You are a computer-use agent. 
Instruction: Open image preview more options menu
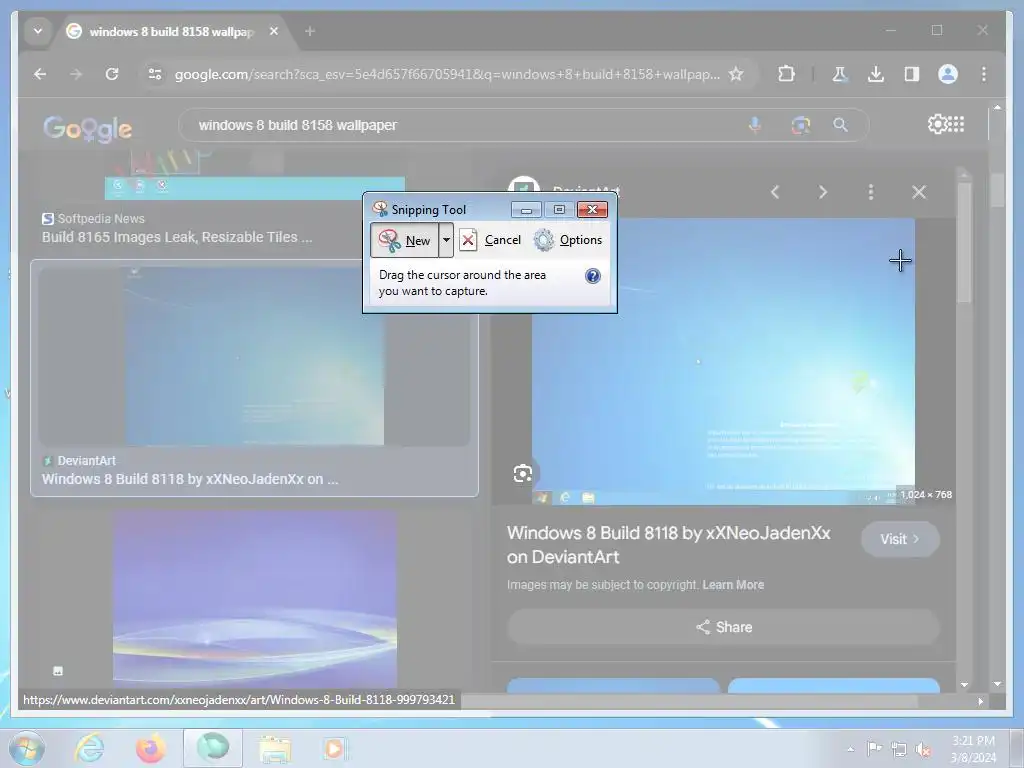point(871,192)
